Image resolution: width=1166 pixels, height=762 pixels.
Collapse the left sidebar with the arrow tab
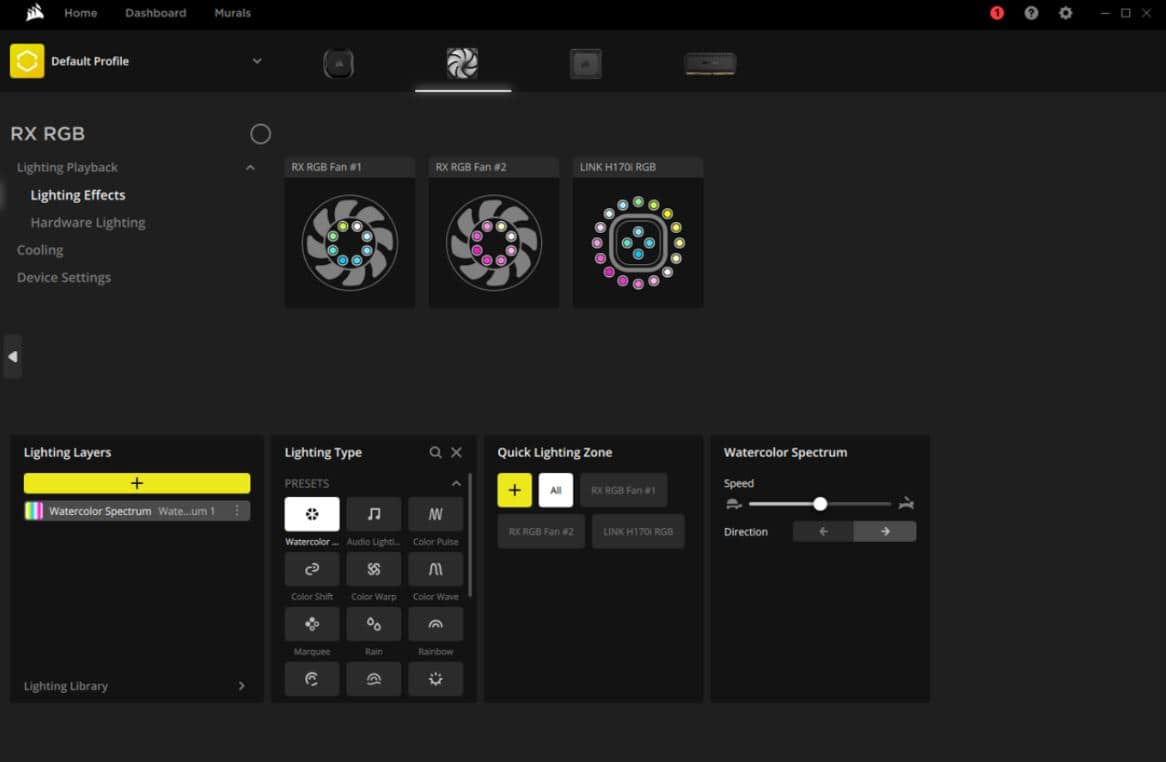(x=13, y=356)
